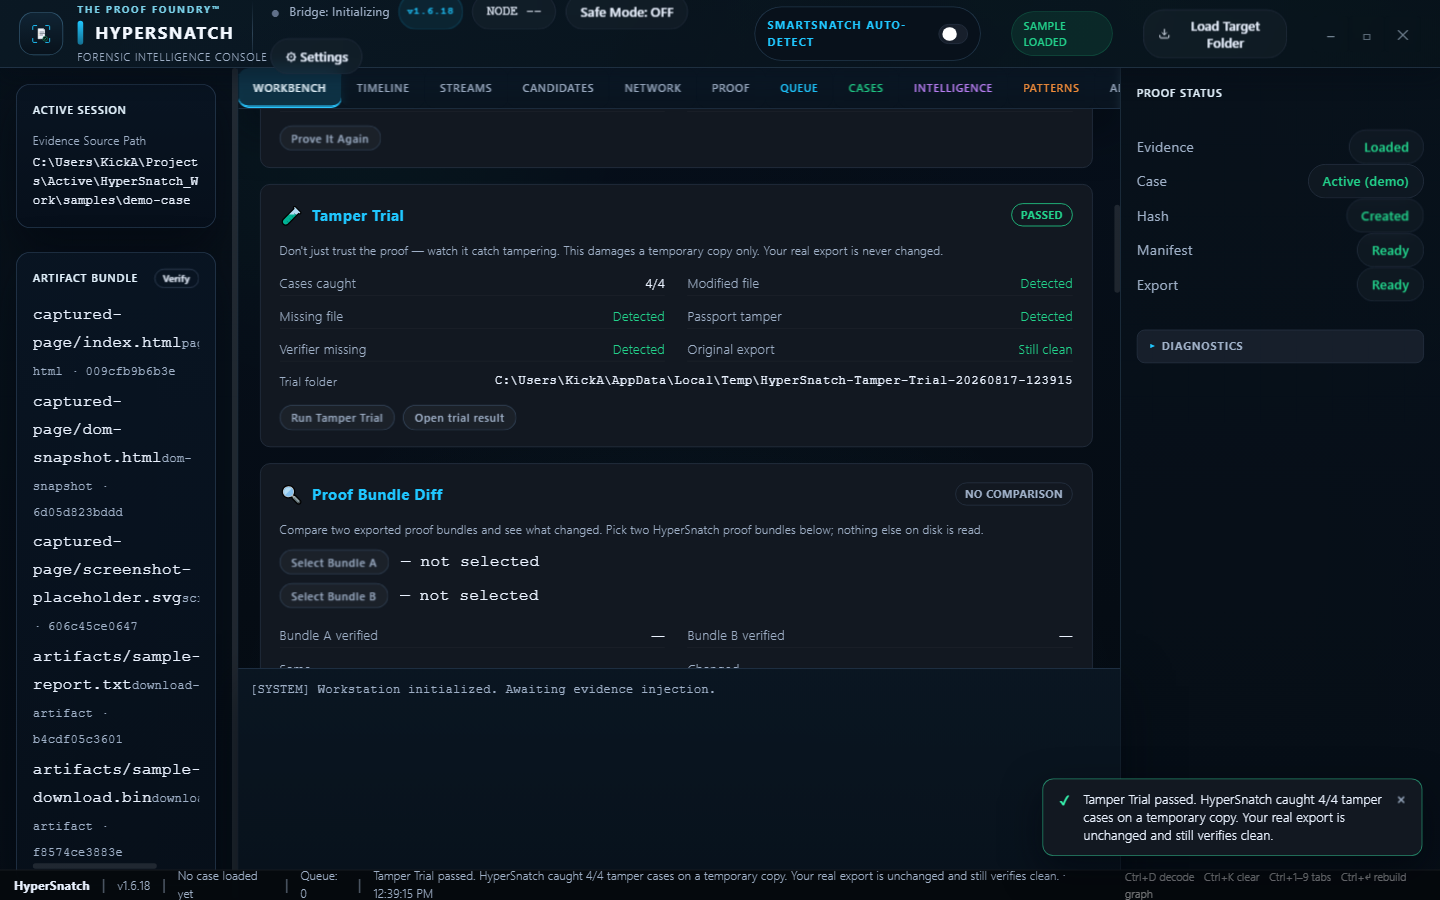Click Detected next to Passport tamper
The height and width of the screenshot is (900, 1440).
(1046, 317)
